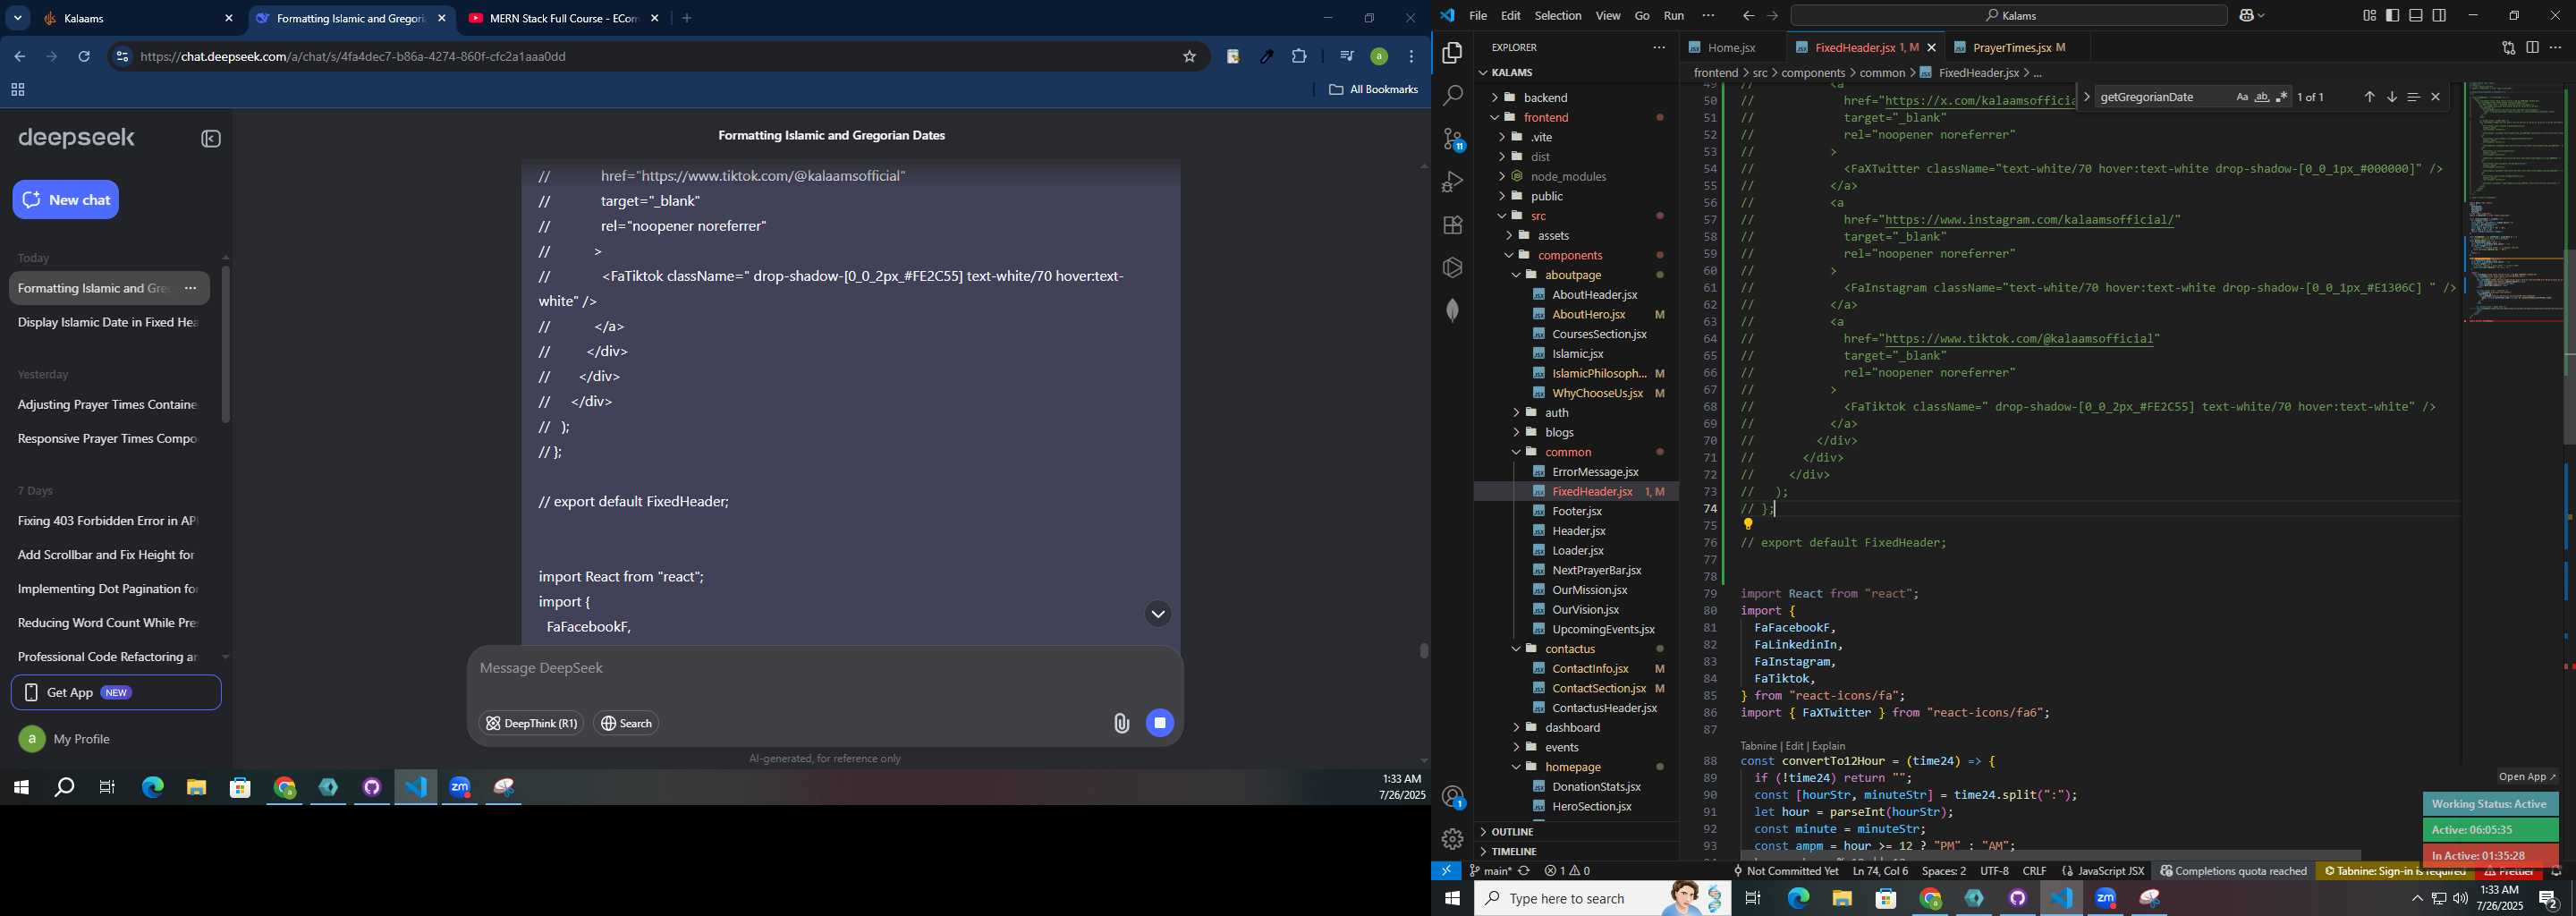This screenshot has height=916, width=2576.
Task: Click Customize Layout icon in VS Code title bar
Action: (x=2369, y=15)
